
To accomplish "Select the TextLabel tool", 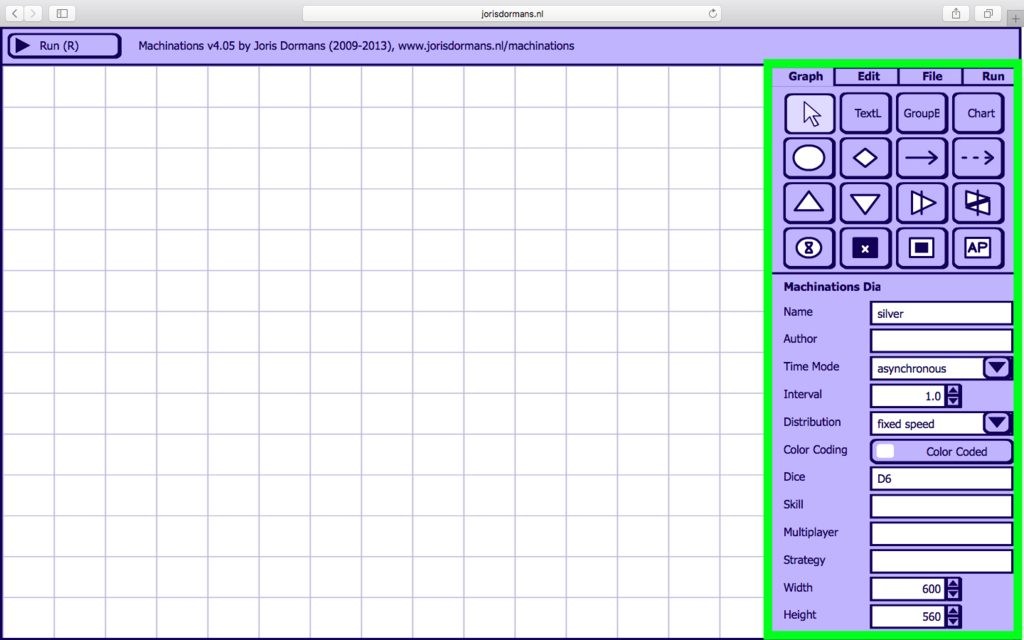I will point(865,114).
